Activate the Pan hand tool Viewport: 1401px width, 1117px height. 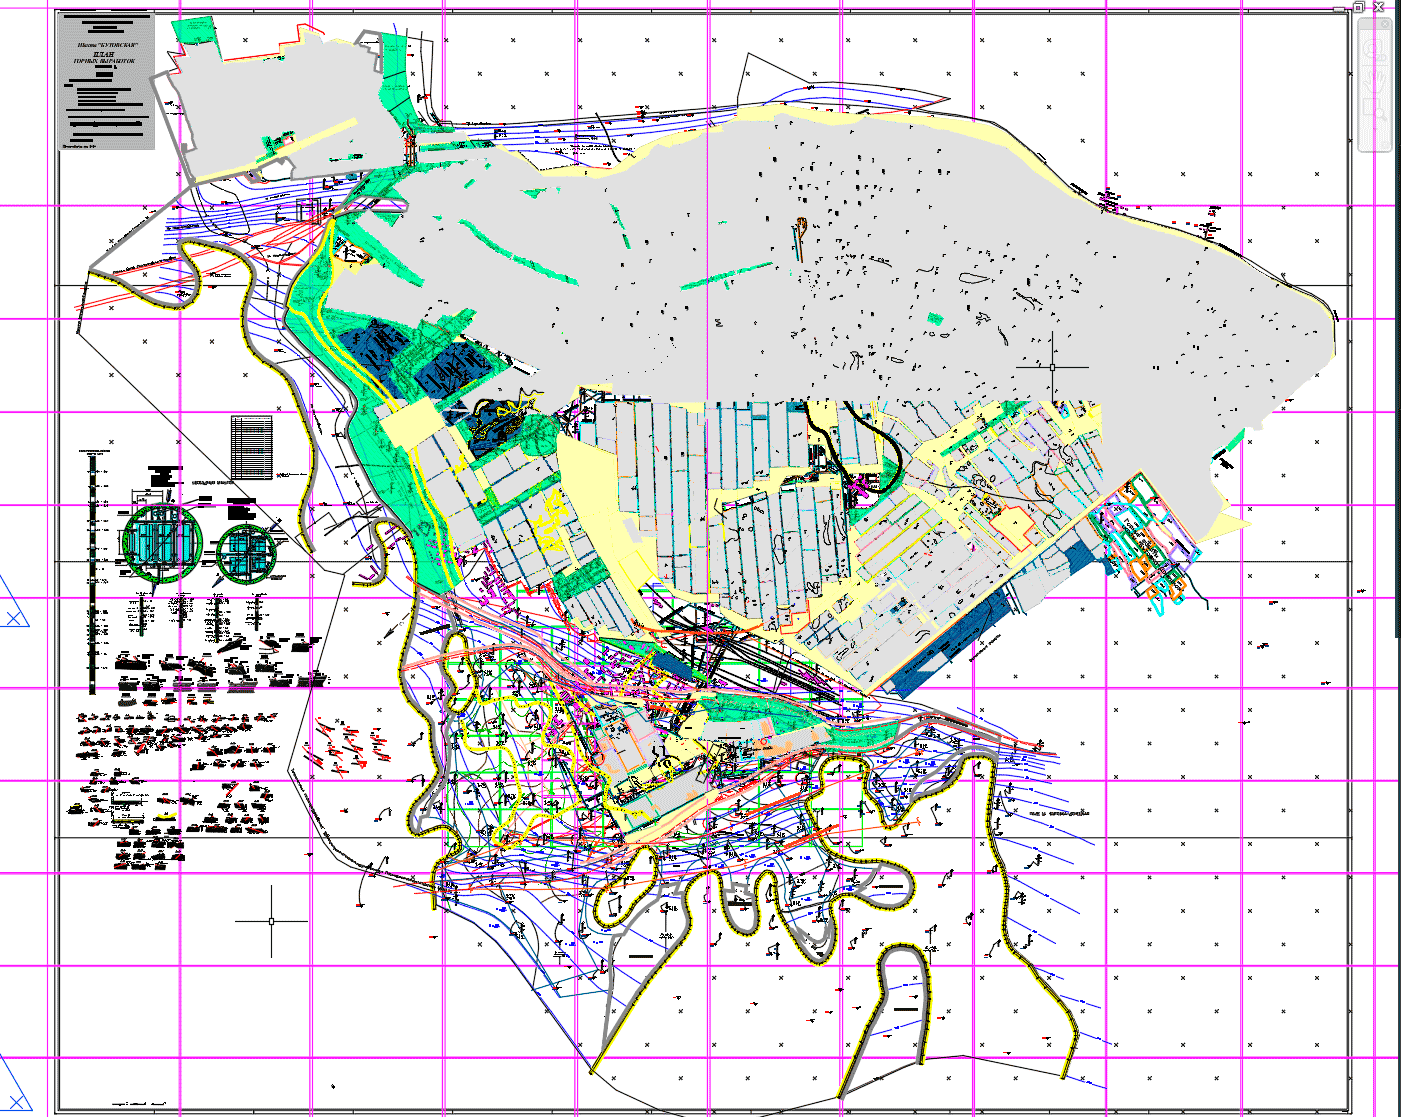coord(1375,81)
